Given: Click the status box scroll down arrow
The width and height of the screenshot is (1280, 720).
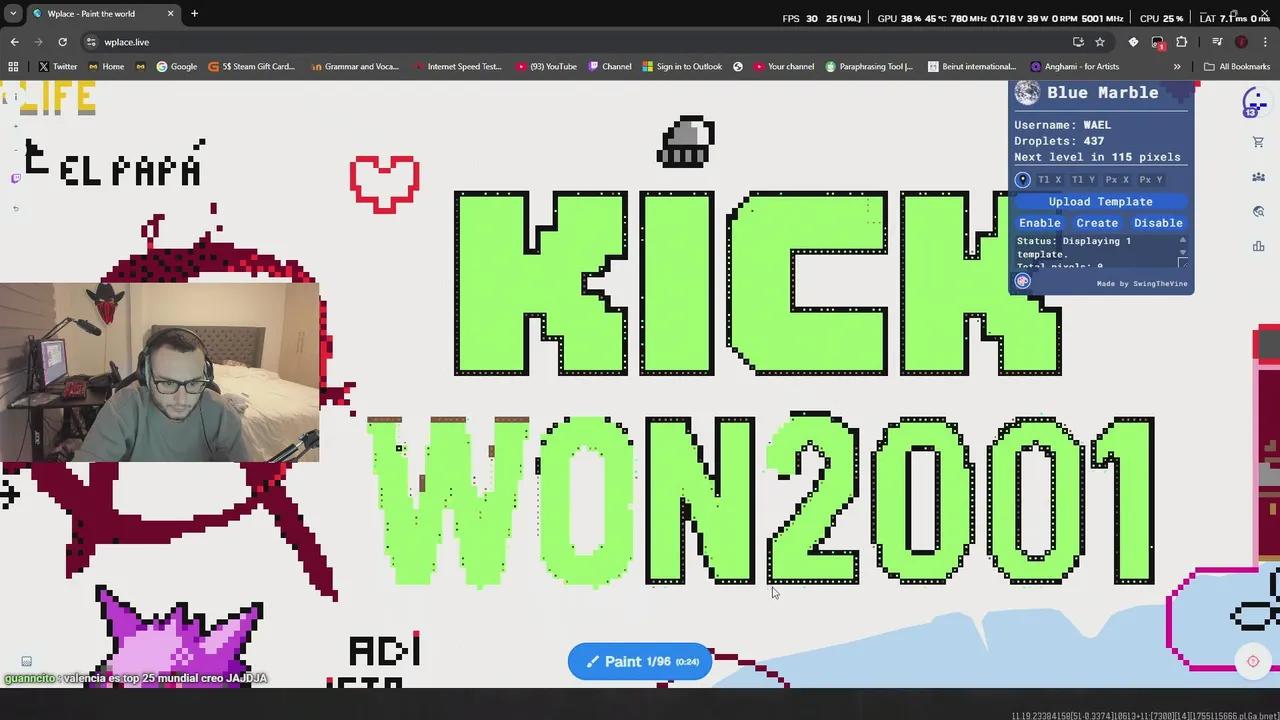Looking at the screenshot, I should point(1183,252).
